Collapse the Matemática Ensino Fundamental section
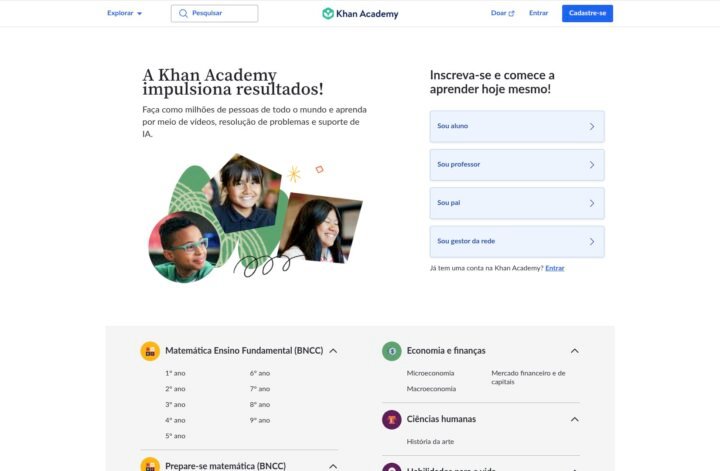 (333, 351)
